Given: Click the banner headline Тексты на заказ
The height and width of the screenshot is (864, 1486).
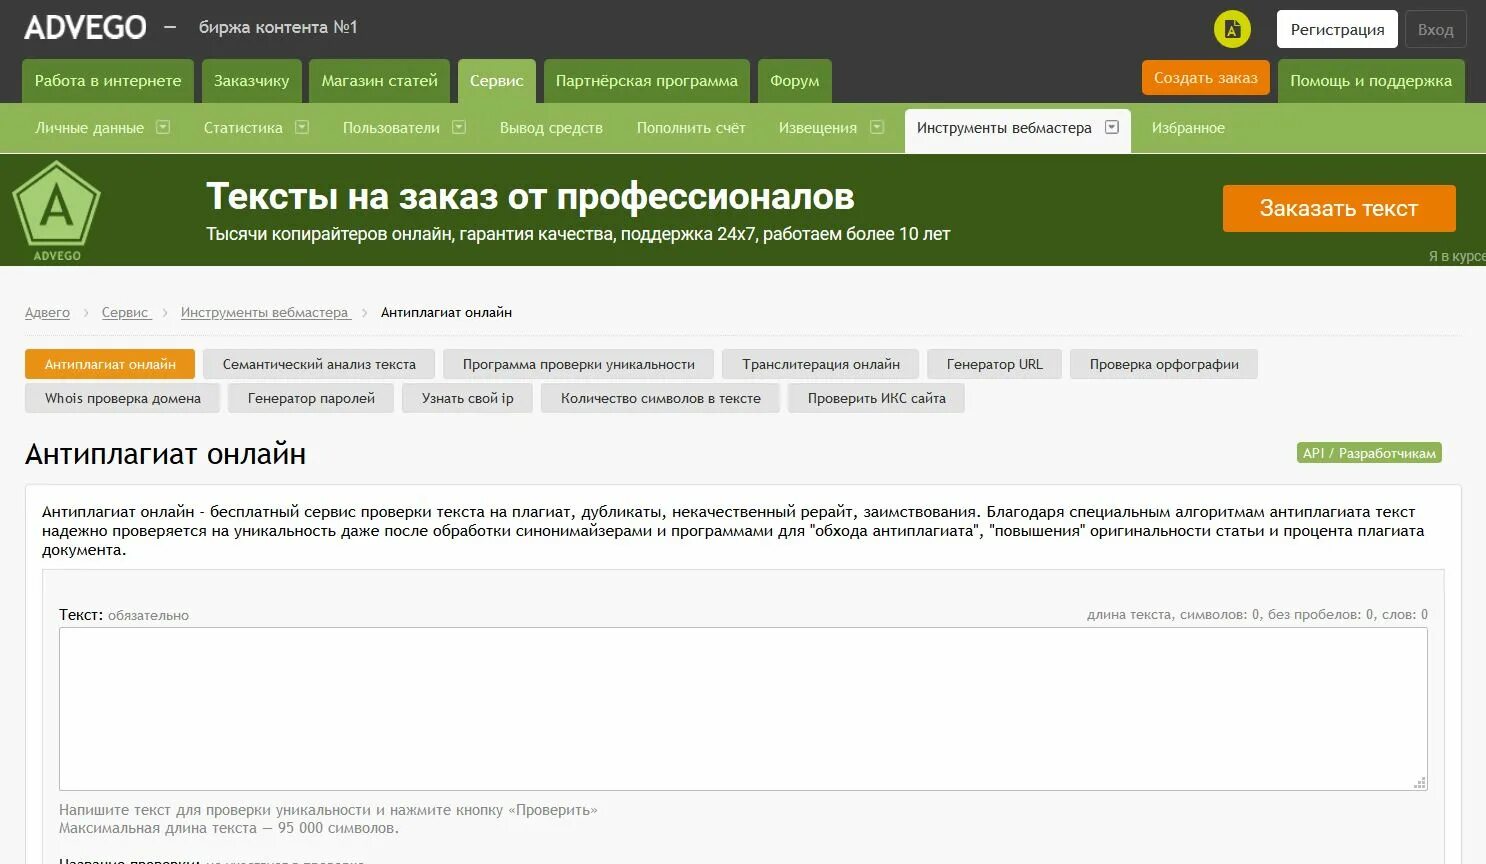Looking at the screenshot, I should 530,197.
